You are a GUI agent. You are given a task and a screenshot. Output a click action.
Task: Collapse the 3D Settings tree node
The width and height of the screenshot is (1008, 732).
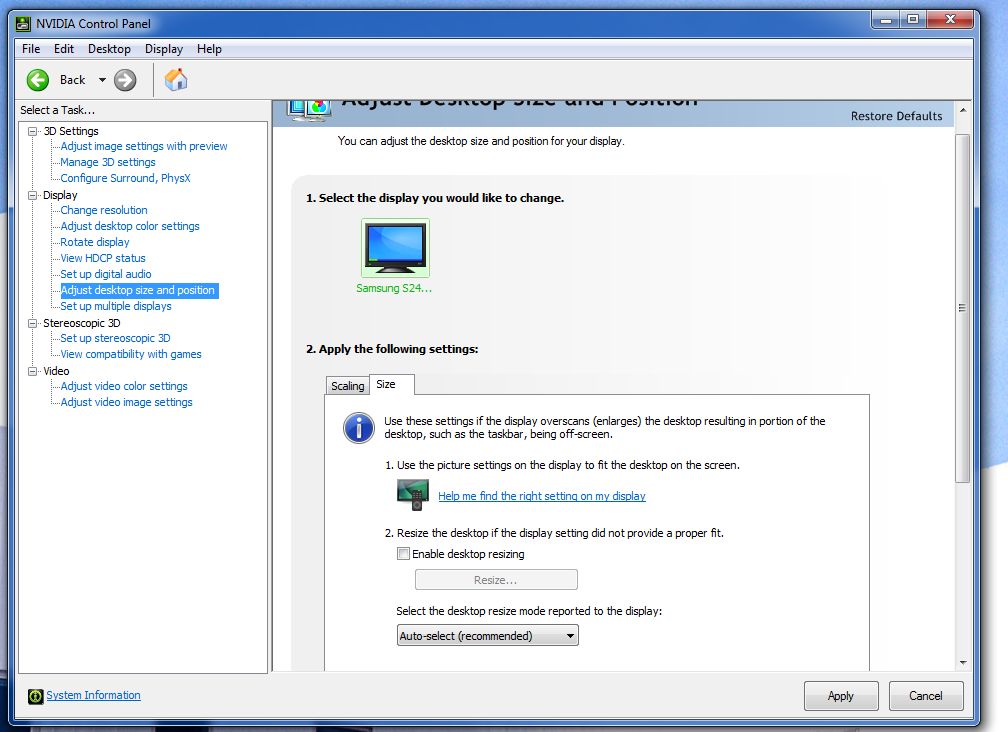click(32, 131)
